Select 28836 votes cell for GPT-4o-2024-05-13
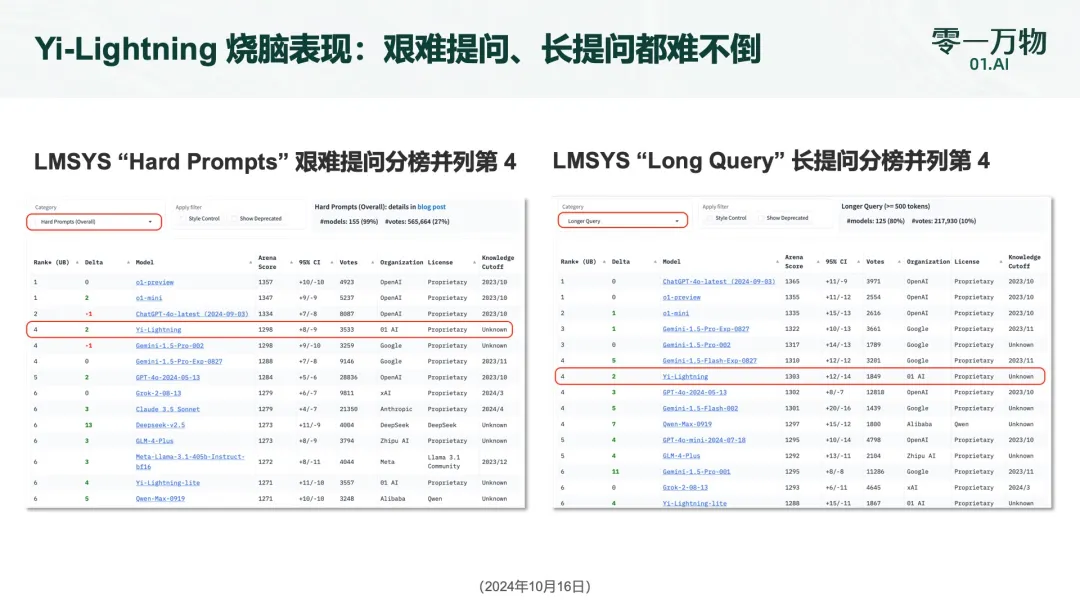 349,377
